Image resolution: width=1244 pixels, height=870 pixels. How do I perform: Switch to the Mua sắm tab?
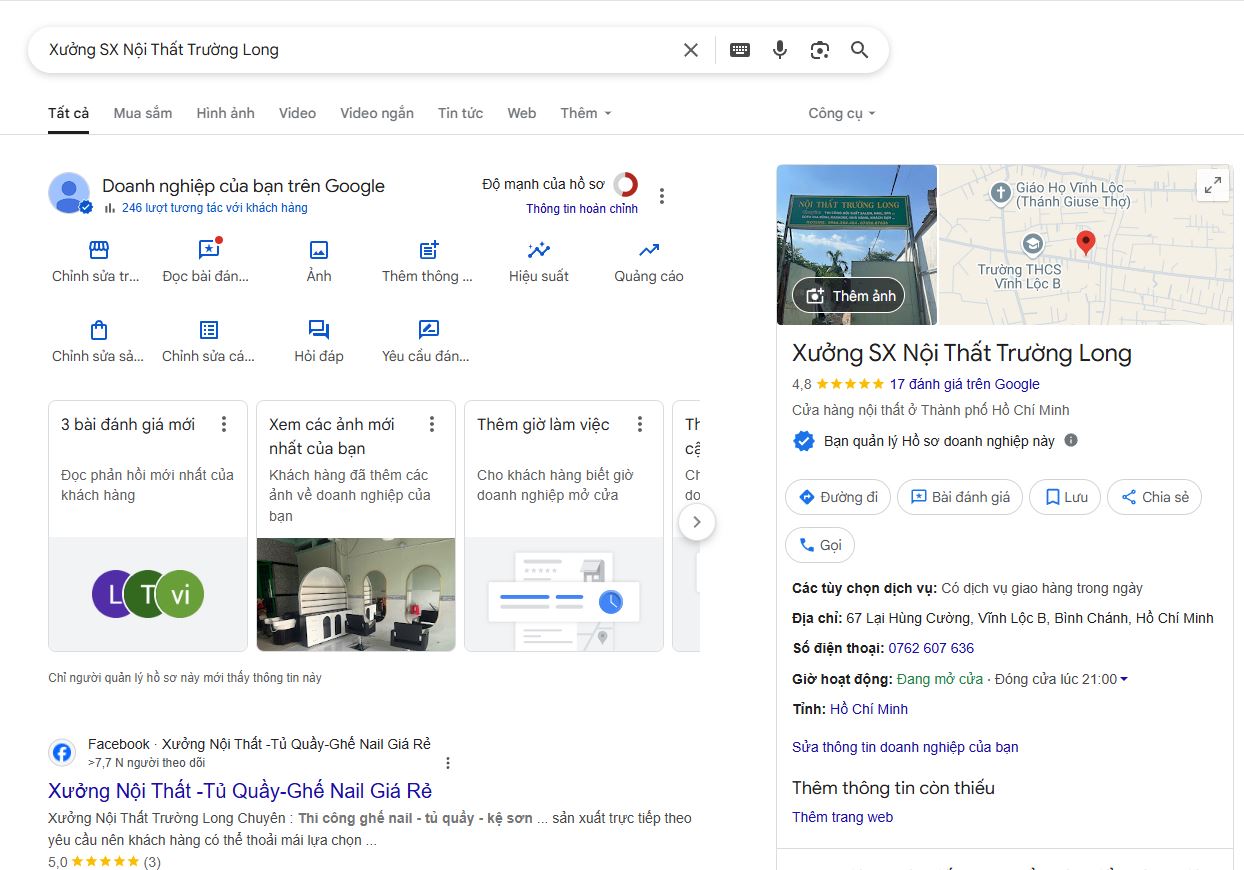[x=143, y=113]
